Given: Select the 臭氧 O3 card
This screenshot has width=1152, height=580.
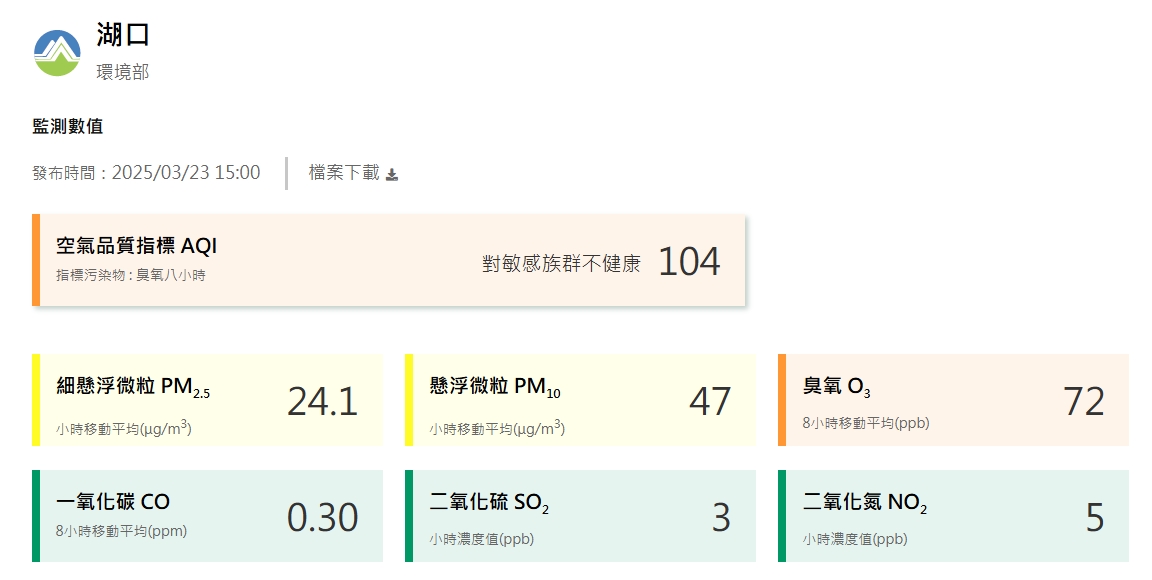Looking at the screenshot, I should [x=954, y=400].
